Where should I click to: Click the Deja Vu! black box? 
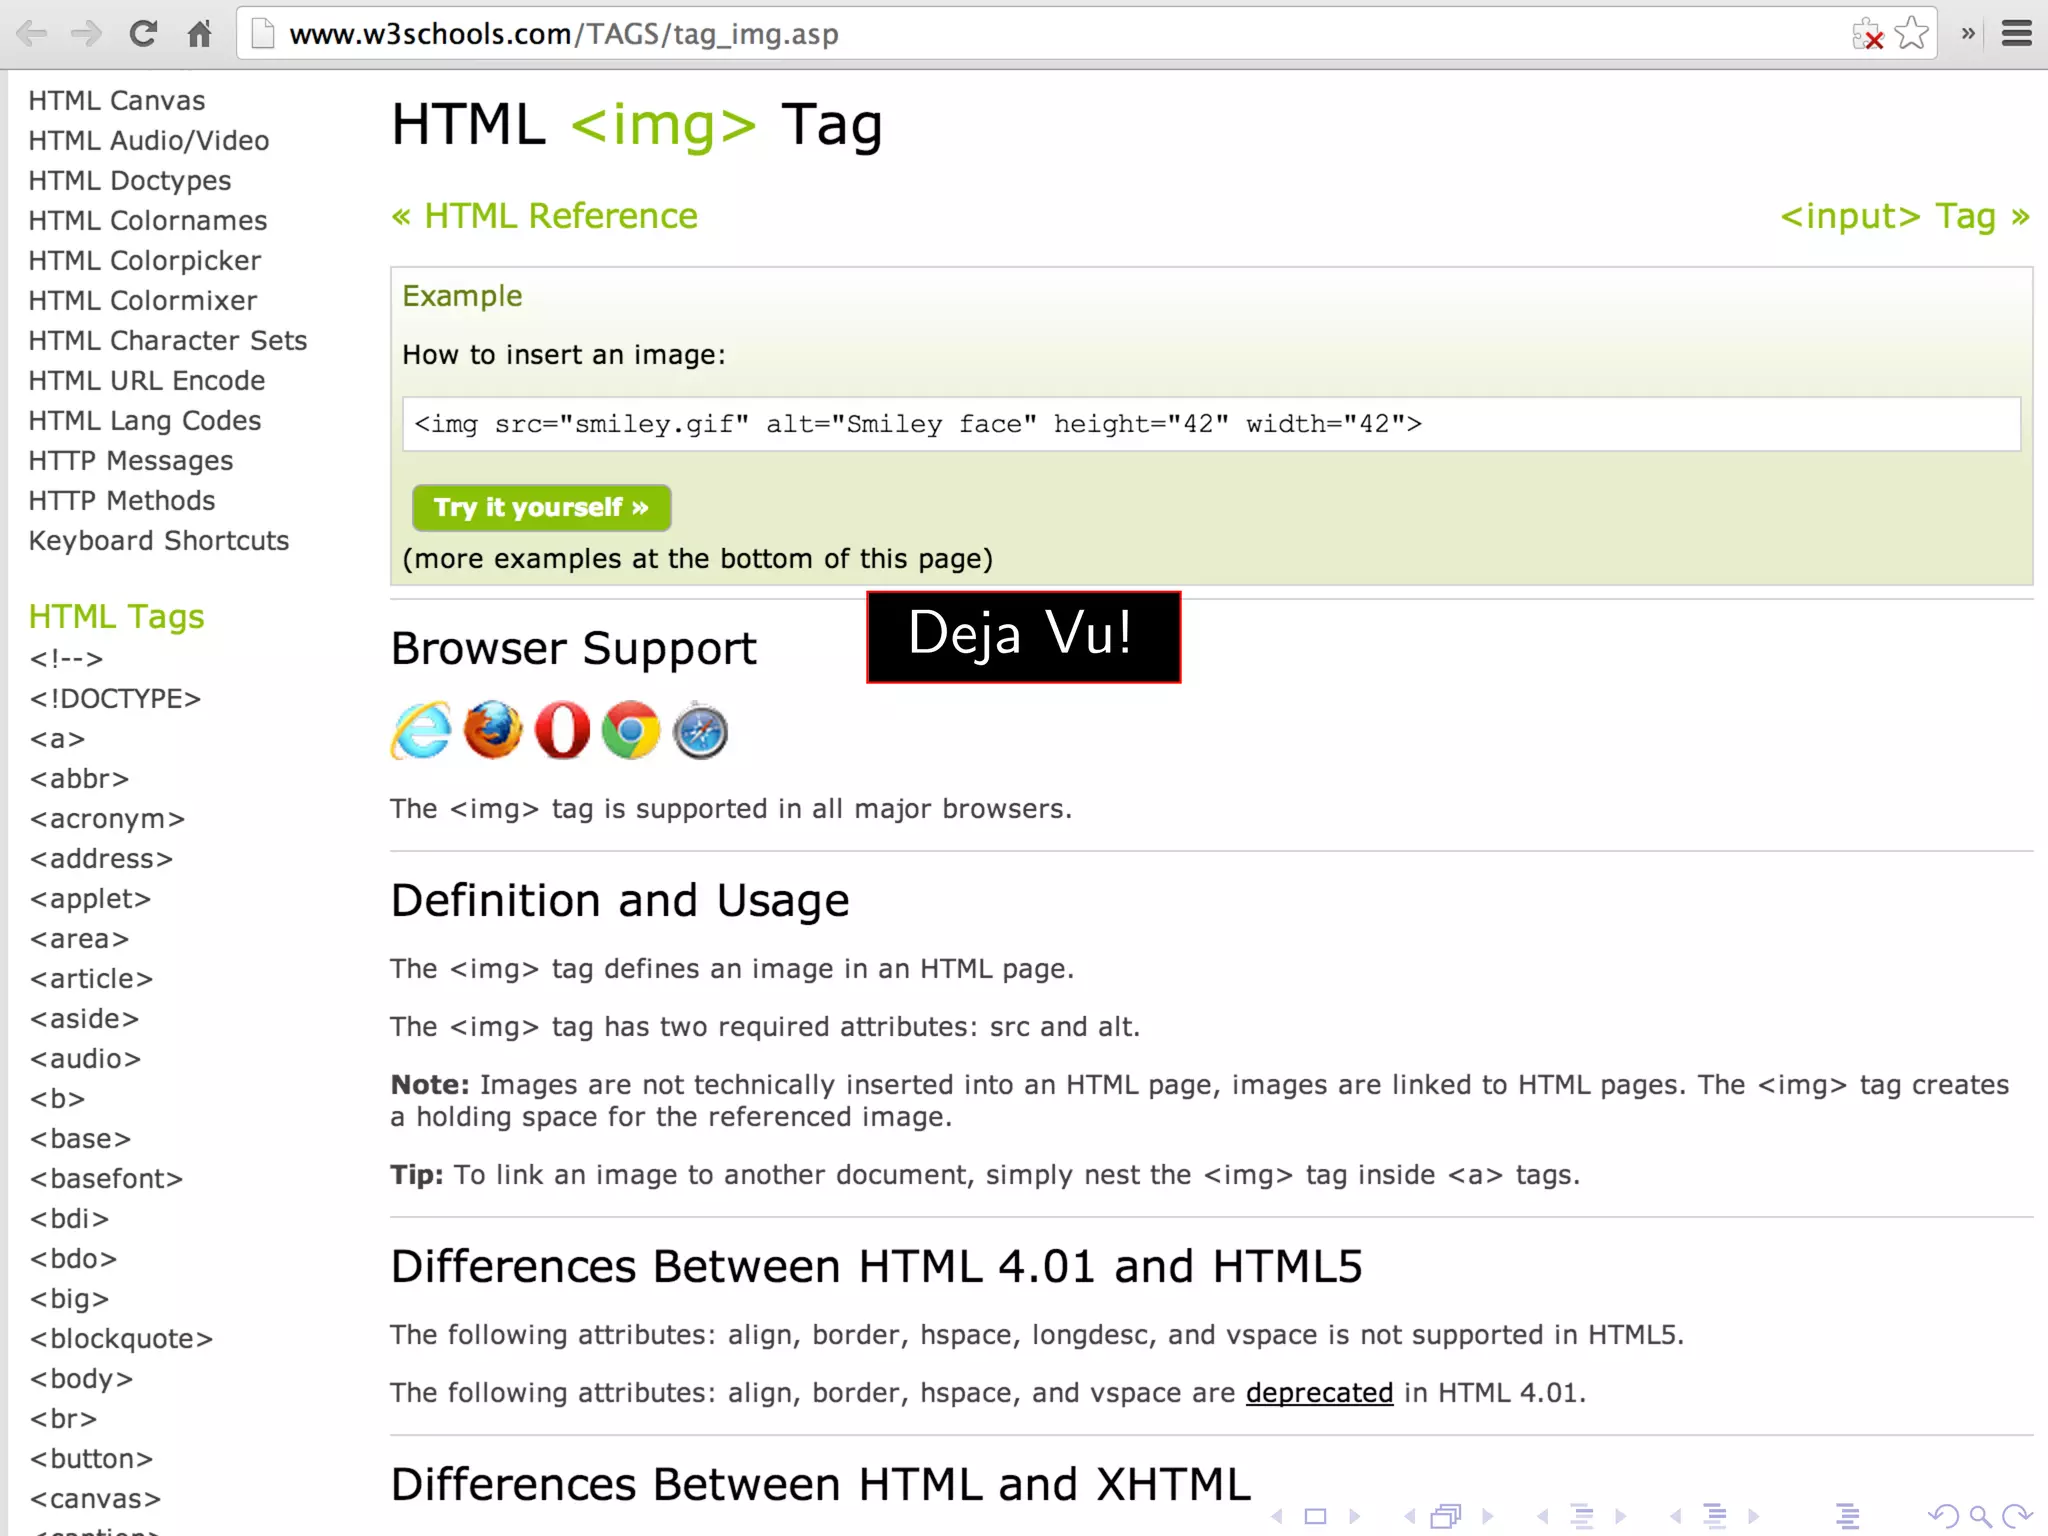point(1023,637)
